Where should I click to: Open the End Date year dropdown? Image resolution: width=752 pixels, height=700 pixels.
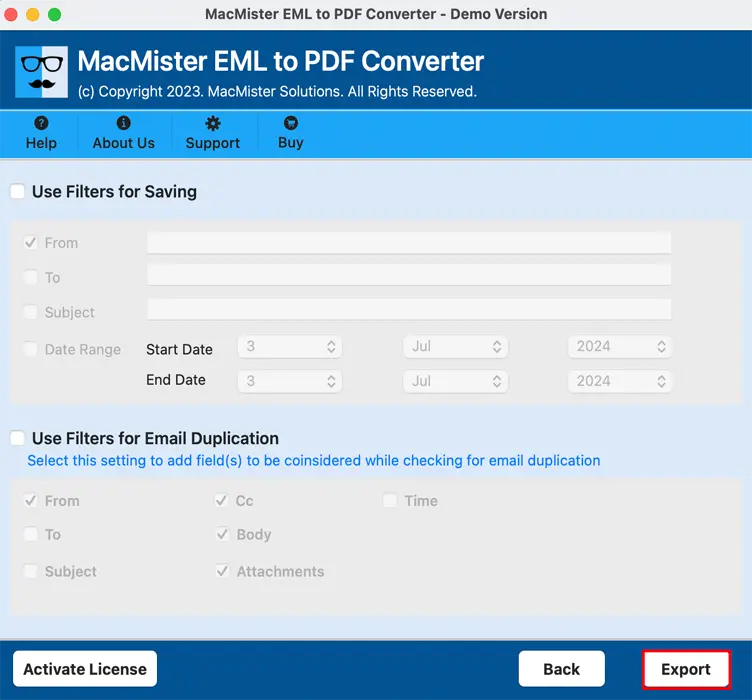pos(620,381)
